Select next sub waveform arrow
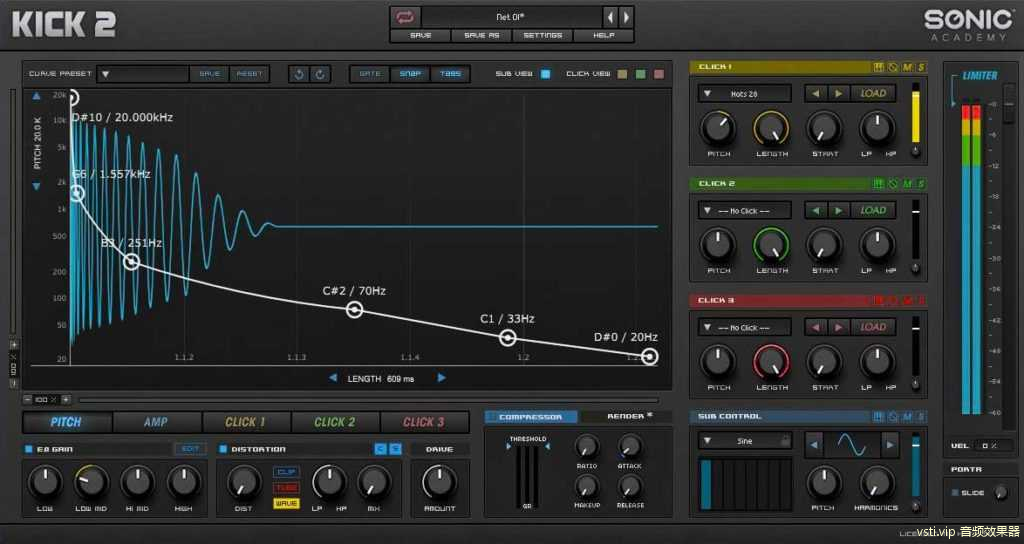 pyautogui.click(x=889, y=445)
